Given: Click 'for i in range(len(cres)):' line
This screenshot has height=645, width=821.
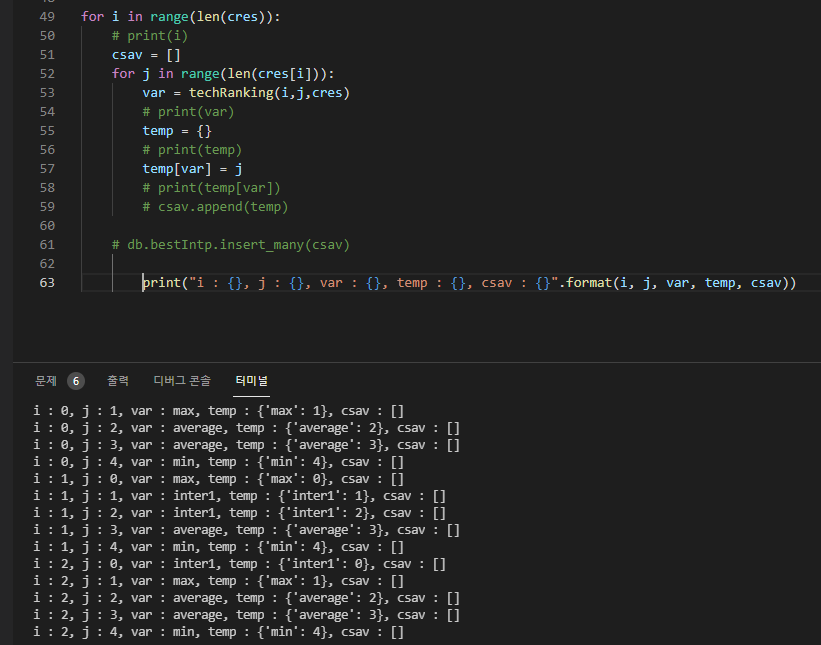Looking at the screenshot, I should point(181,17).
